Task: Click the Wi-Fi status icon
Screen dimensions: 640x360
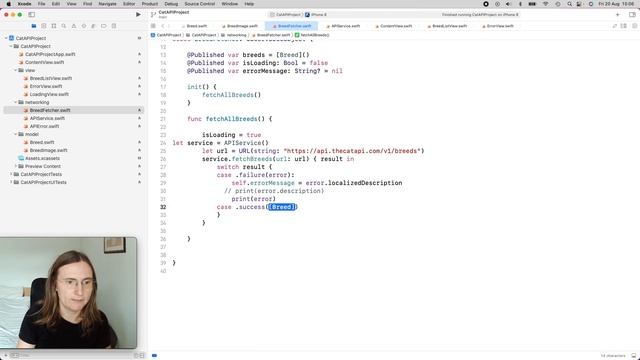Action: click(545, 4)
